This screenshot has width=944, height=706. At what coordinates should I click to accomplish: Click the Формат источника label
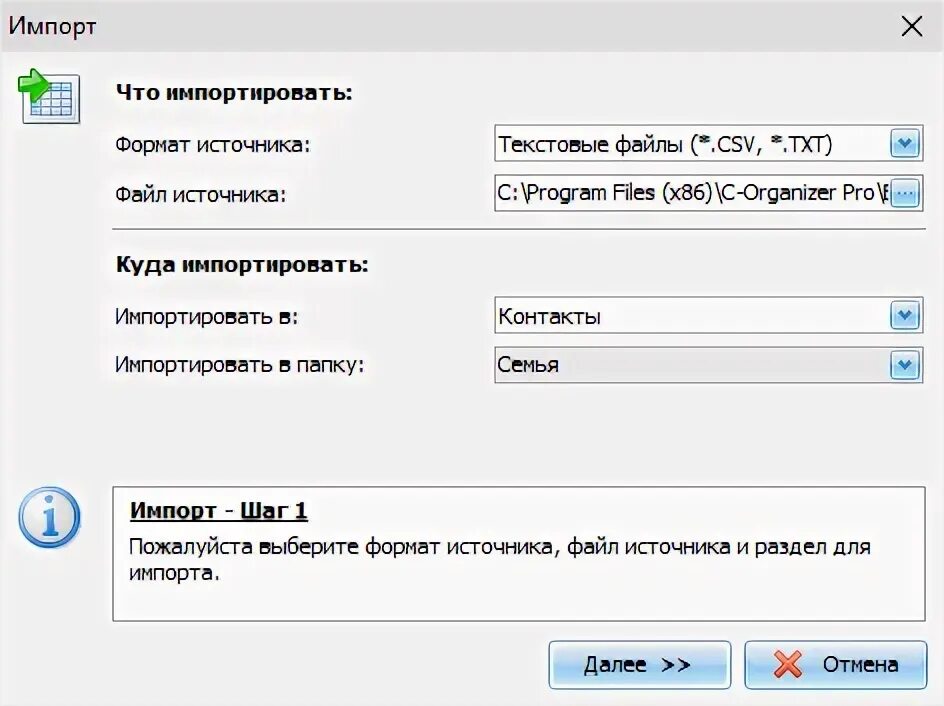[213, 145]
